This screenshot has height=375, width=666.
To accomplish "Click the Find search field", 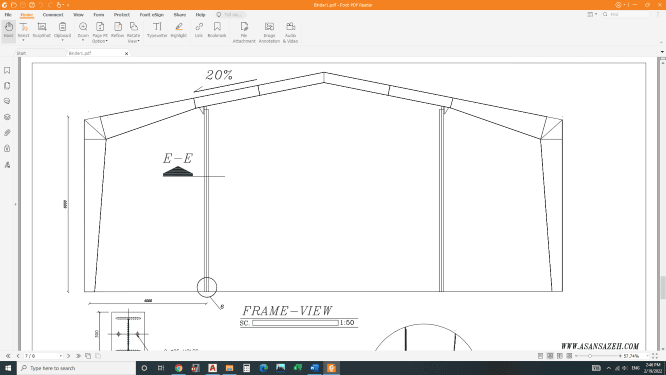I will (x=626, y=14).
